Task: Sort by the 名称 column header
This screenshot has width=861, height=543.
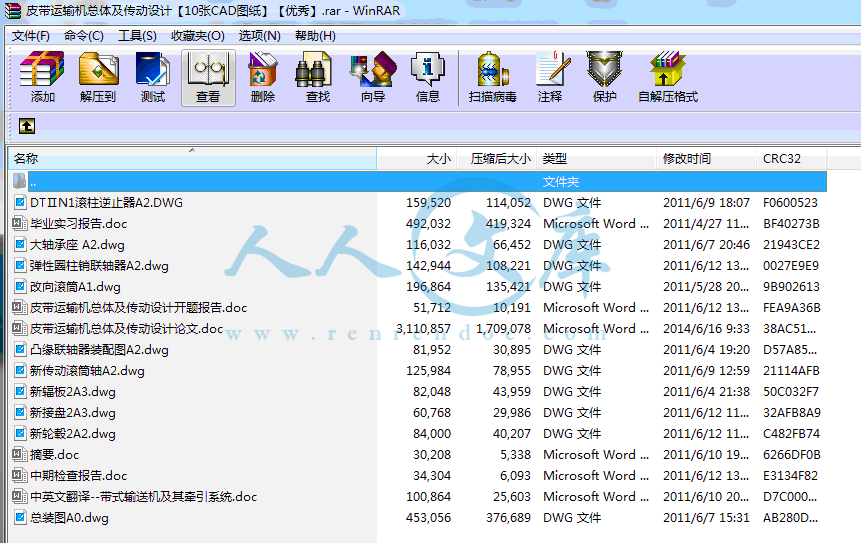Action: (192, 159)
